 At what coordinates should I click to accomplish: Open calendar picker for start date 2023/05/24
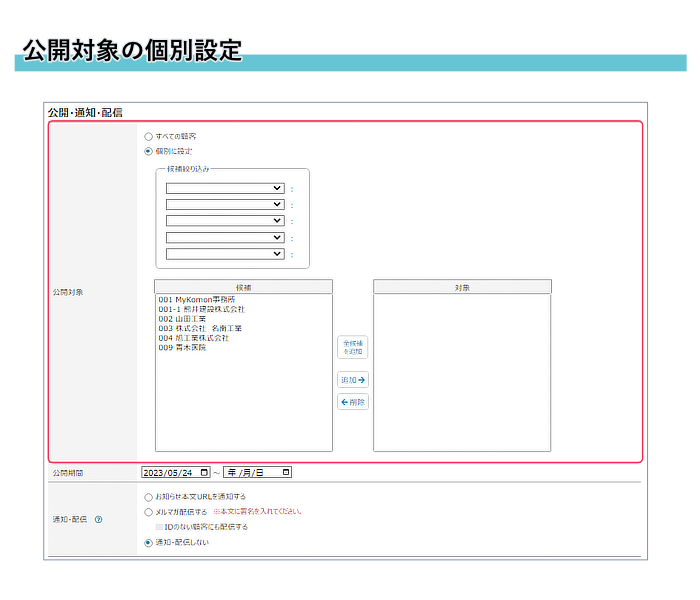click(x=205, y=472)
